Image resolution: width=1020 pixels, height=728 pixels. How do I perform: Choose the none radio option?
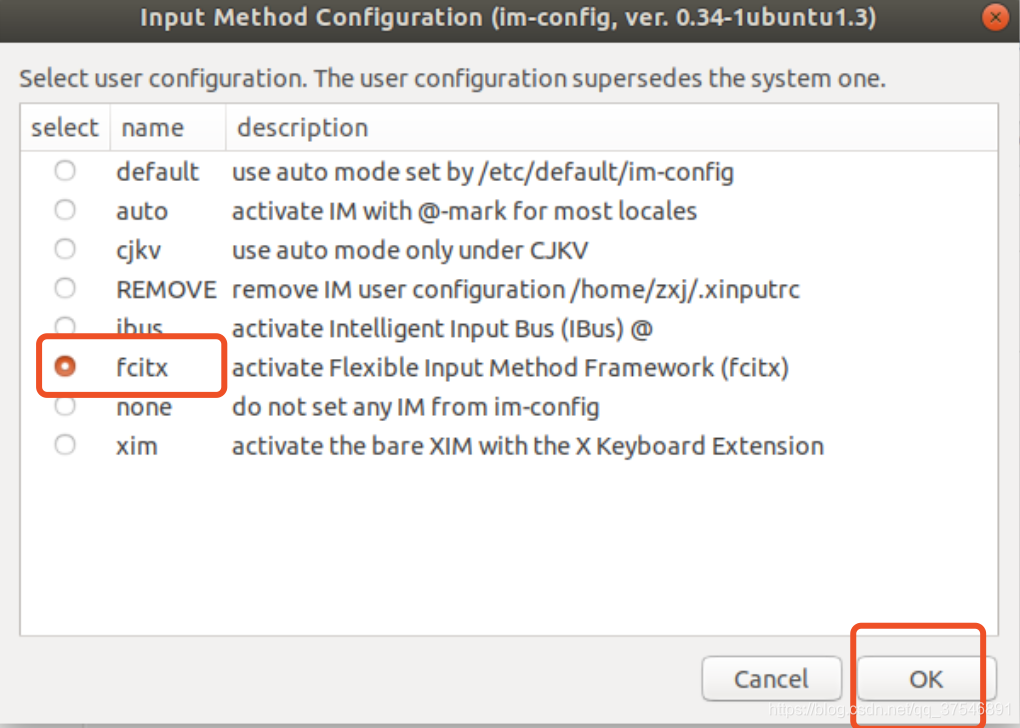pyautogui.click(x=65, y=406)
